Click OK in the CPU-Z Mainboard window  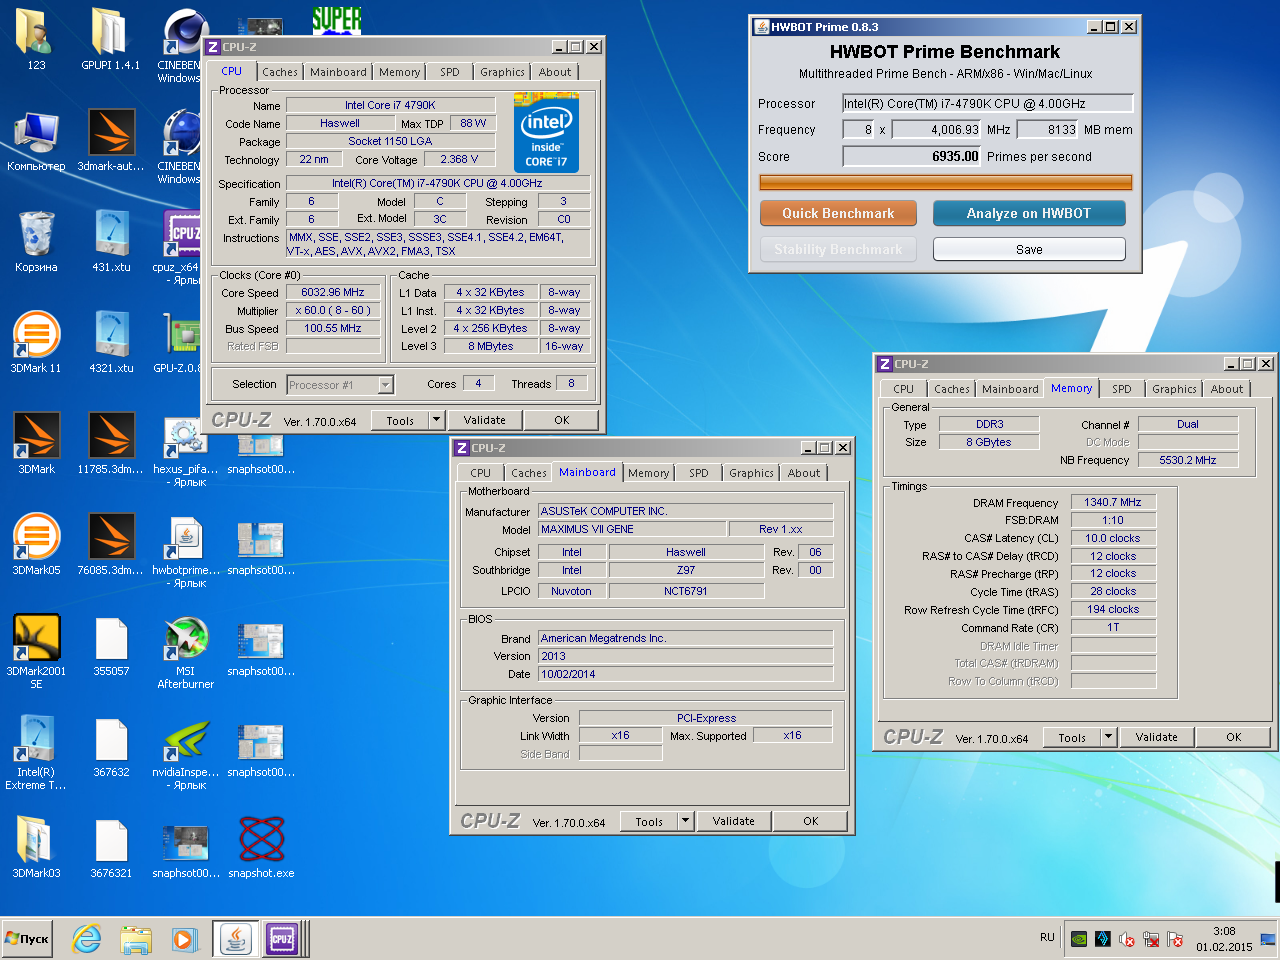coord(811,822)
